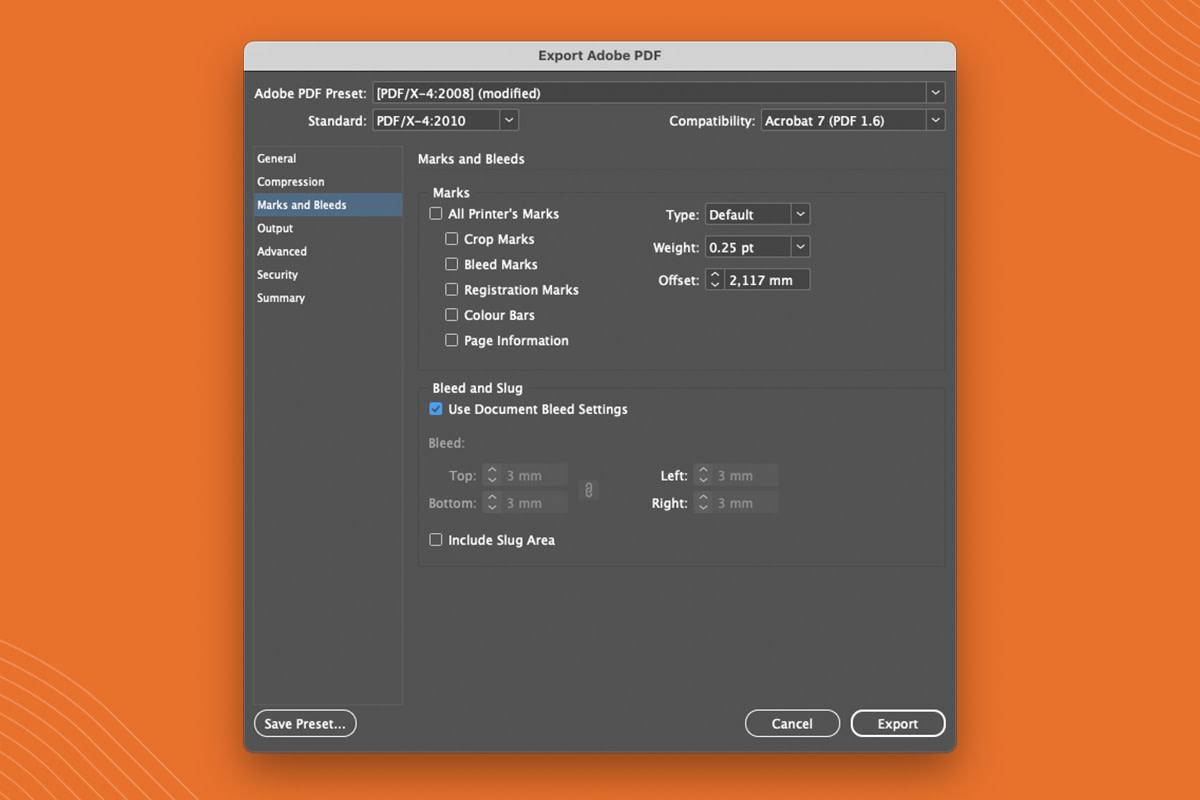Screen dimensions: 1200x800
Task: Click the Save Preset button
Action: click(x=305, y=723)
